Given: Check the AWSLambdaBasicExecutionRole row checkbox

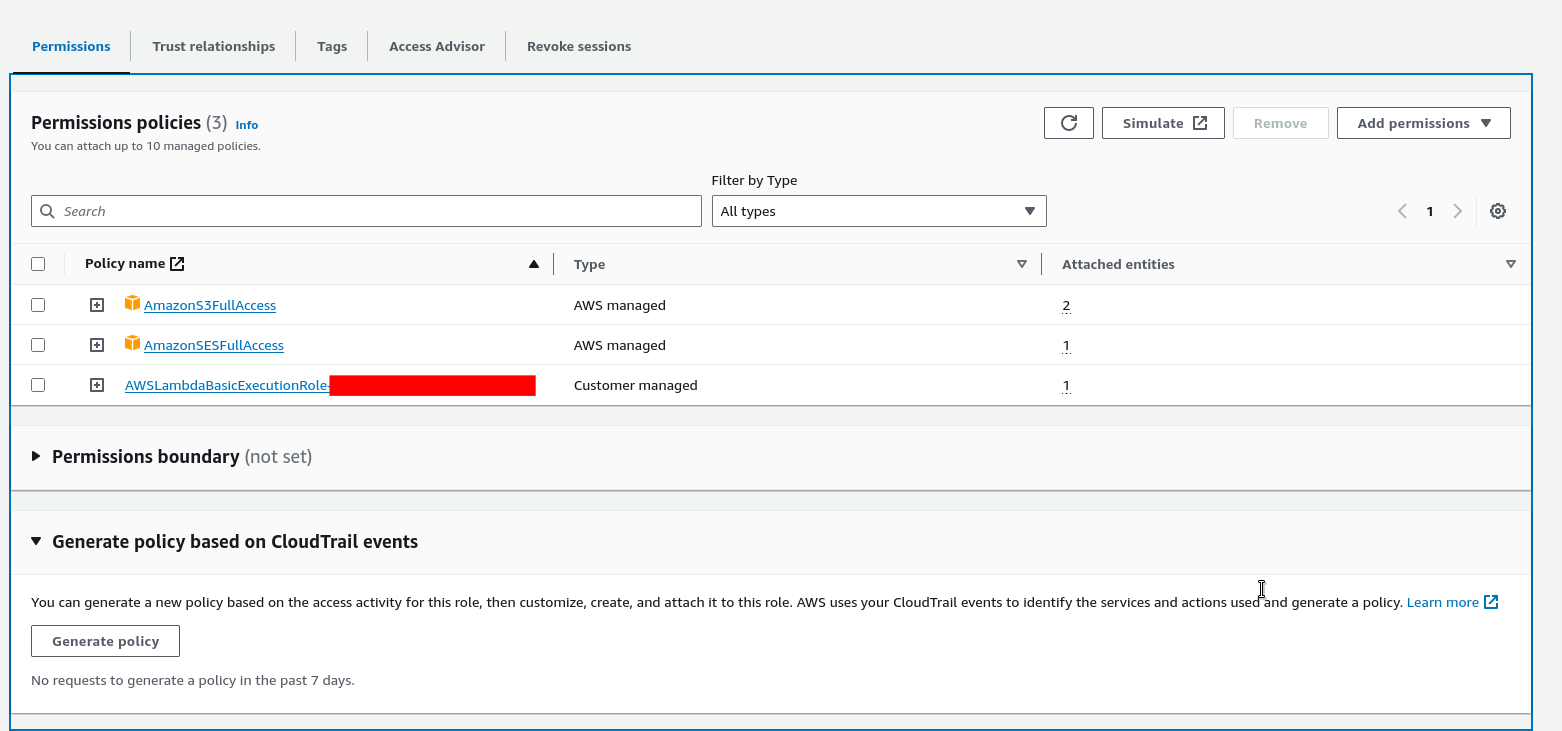Looking at the screenshot, I should click(38, 385).
